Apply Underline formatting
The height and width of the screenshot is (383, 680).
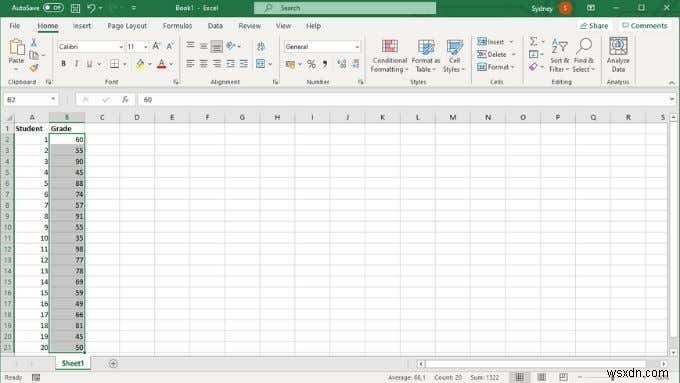pos(89,64)
